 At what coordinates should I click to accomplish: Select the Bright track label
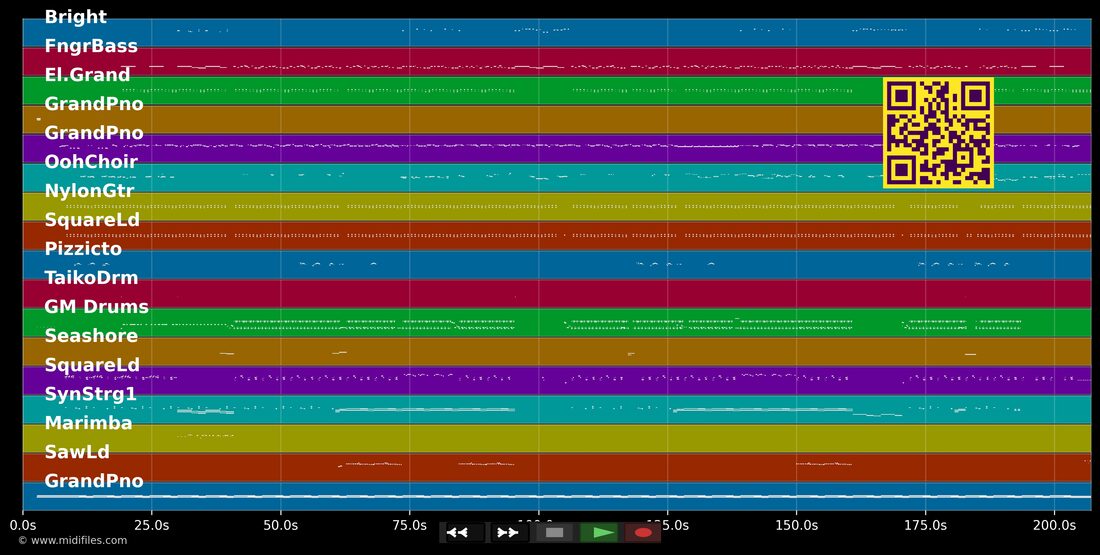click(76, 17)
